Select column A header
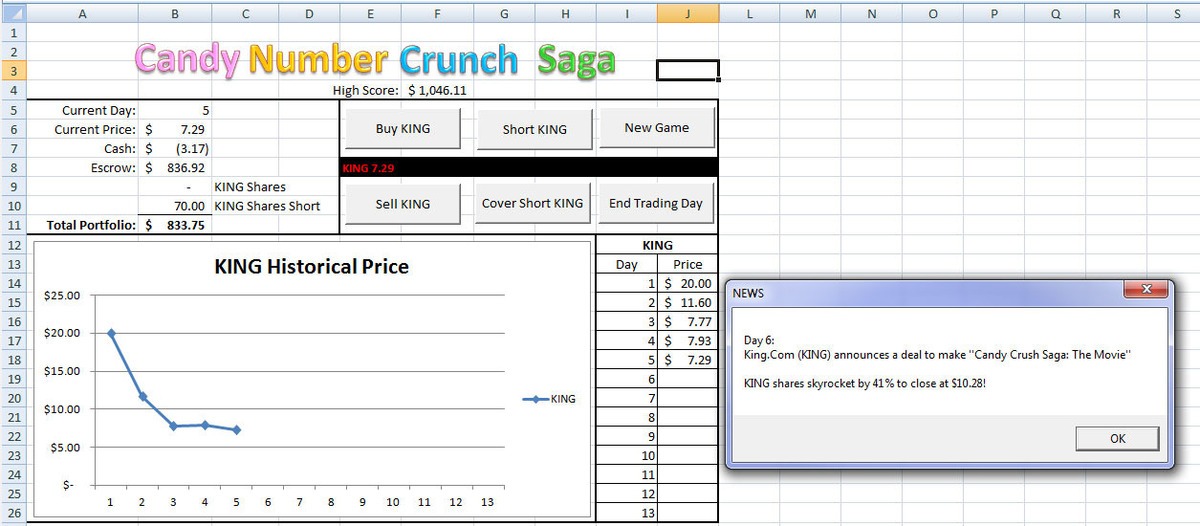 (81, 13)
